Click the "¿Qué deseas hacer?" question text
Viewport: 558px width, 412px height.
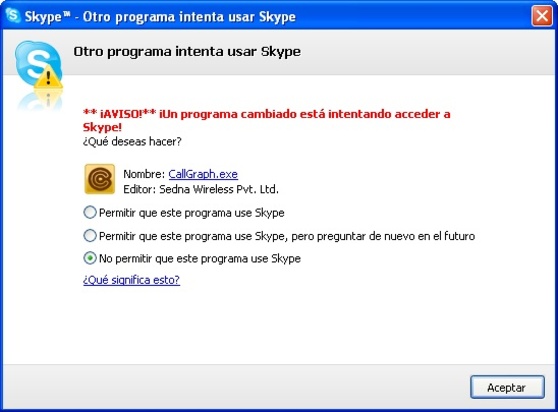pos(132,142)
